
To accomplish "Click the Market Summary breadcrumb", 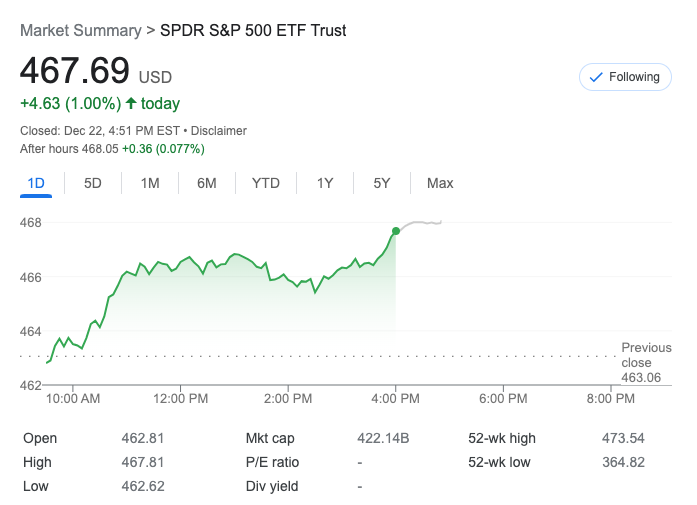I will tap(80, 31).
